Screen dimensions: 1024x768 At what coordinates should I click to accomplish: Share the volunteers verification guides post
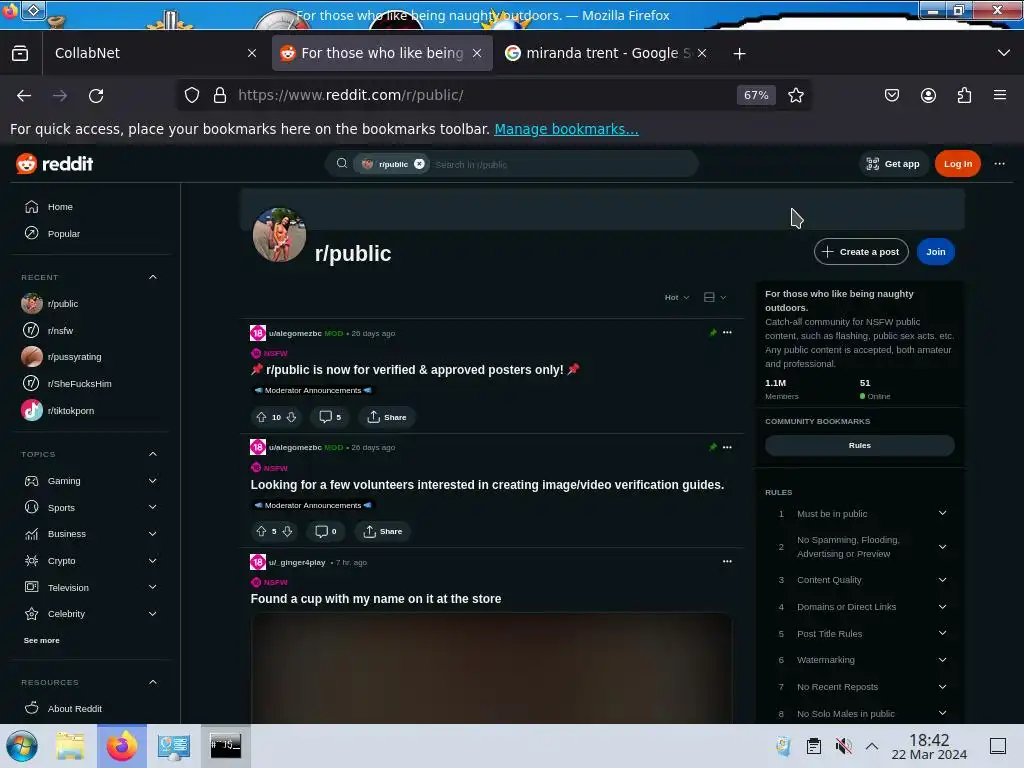(x=383, y=532)
